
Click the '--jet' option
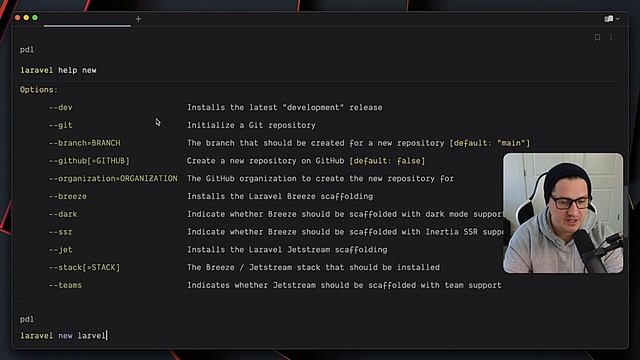click(60, 249)
